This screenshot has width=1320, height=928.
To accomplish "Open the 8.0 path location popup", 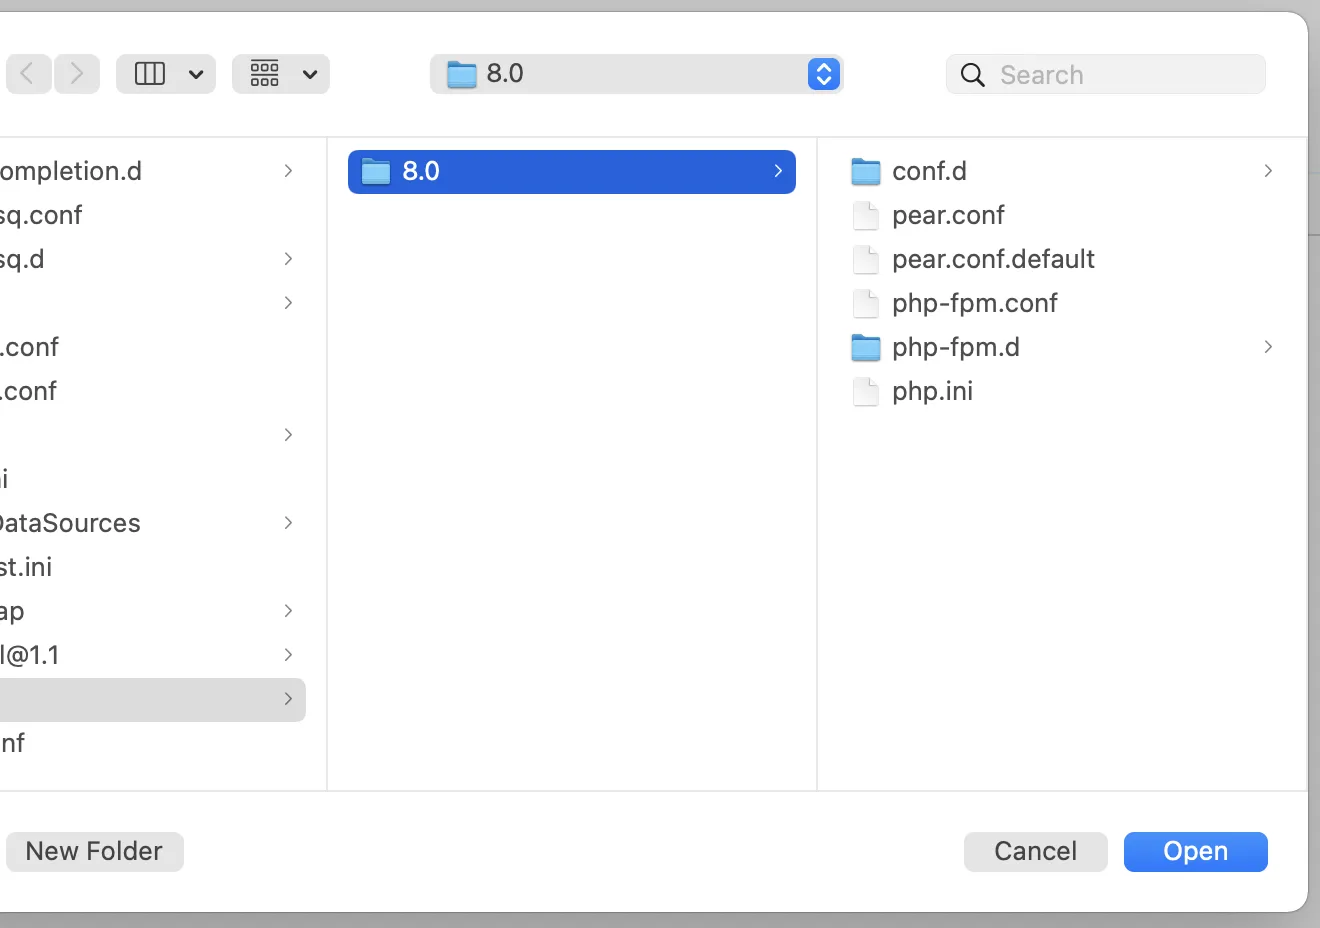I will 636,74.
